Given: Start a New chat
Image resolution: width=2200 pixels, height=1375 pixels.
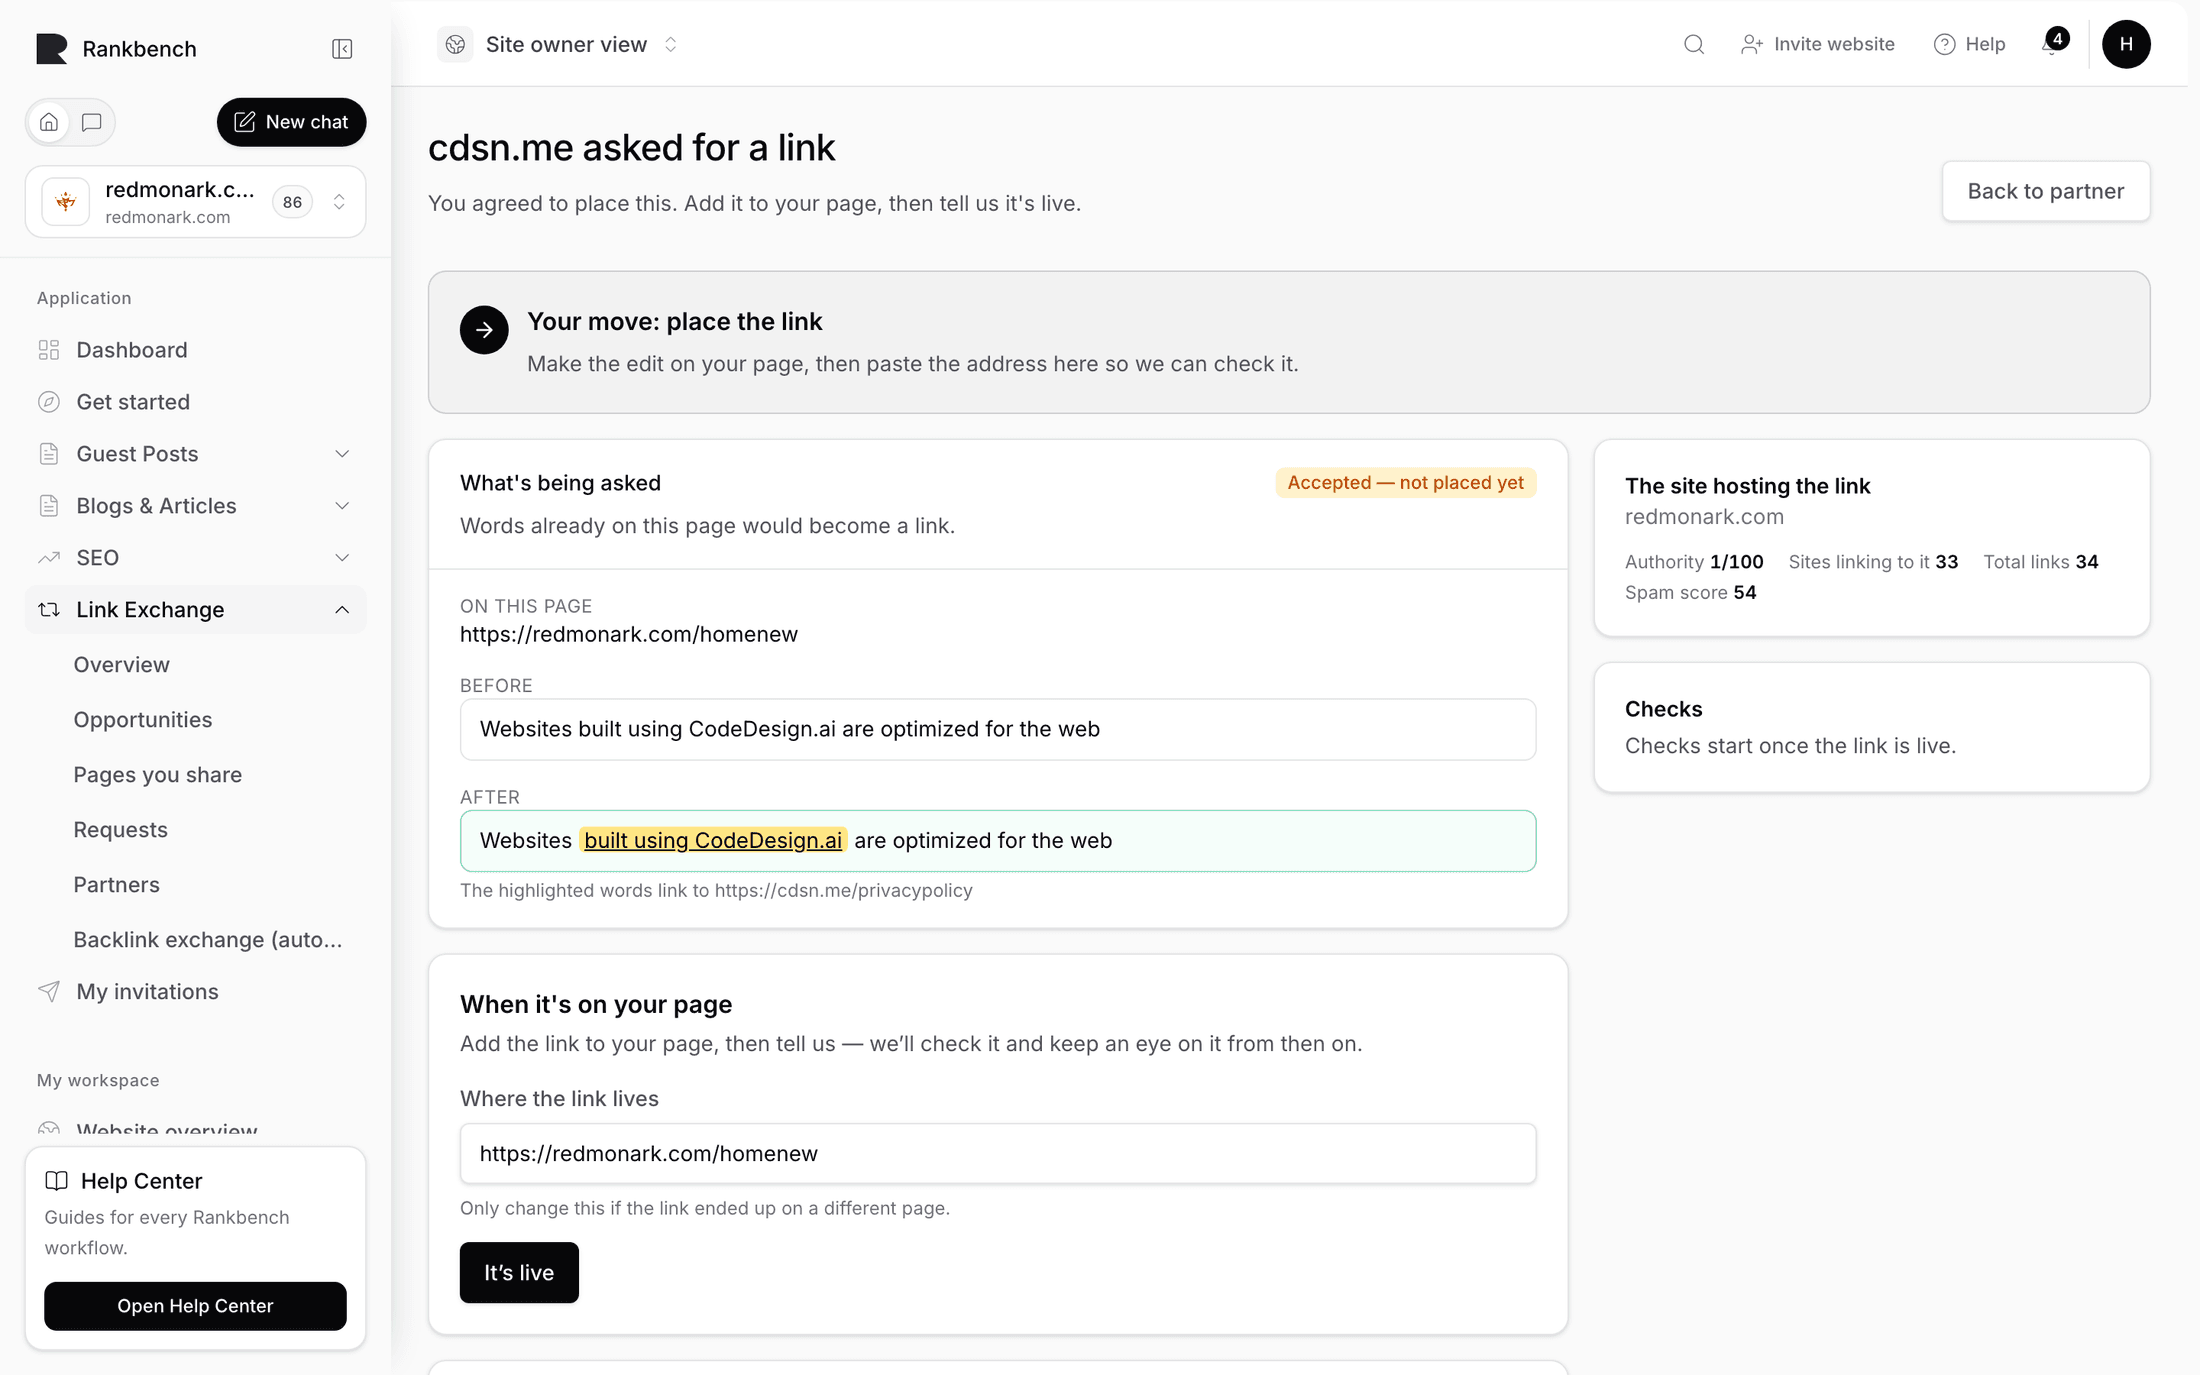Looking at the screenshot, I should [x=291, y=122].
